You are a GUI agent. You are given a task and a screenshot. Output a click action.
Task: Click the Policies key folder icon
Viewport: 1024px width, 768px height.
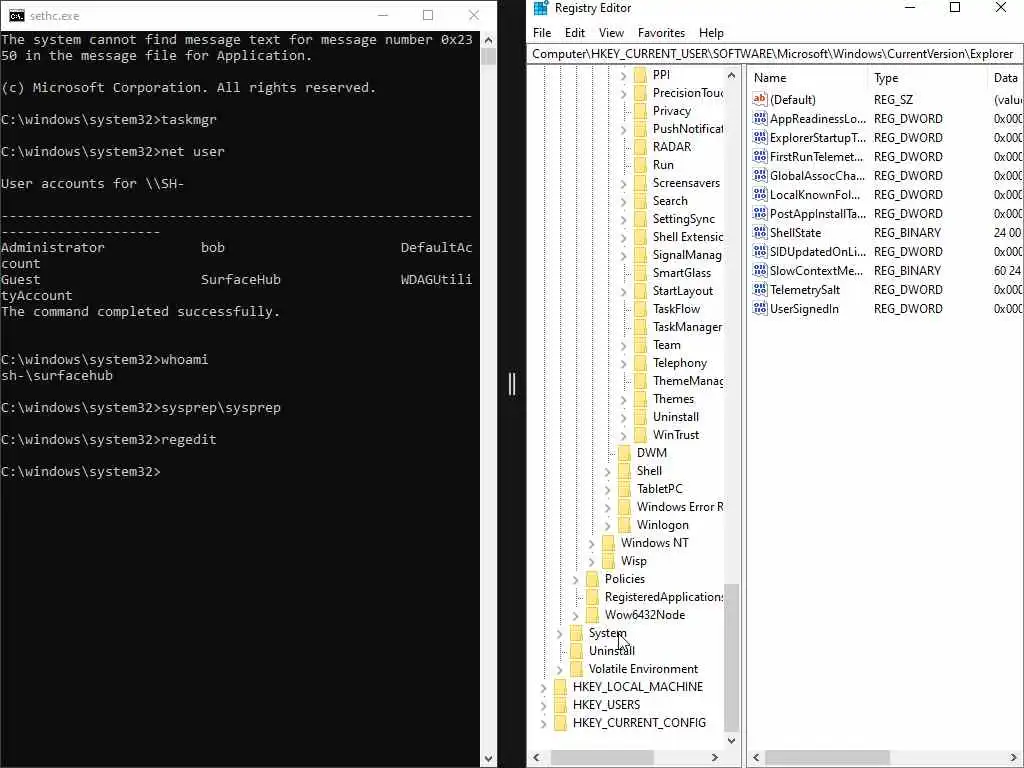(x=592, y=579)
